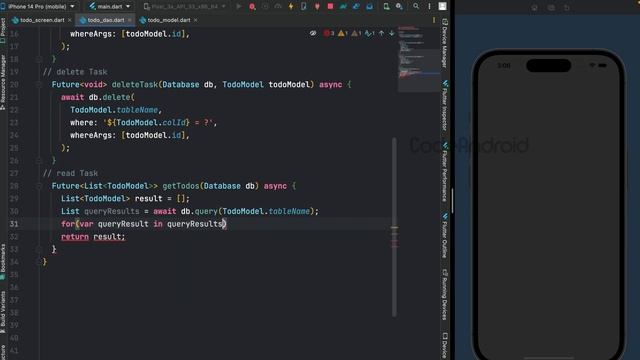Open the editor tabs overflow menu

point(434,20)
